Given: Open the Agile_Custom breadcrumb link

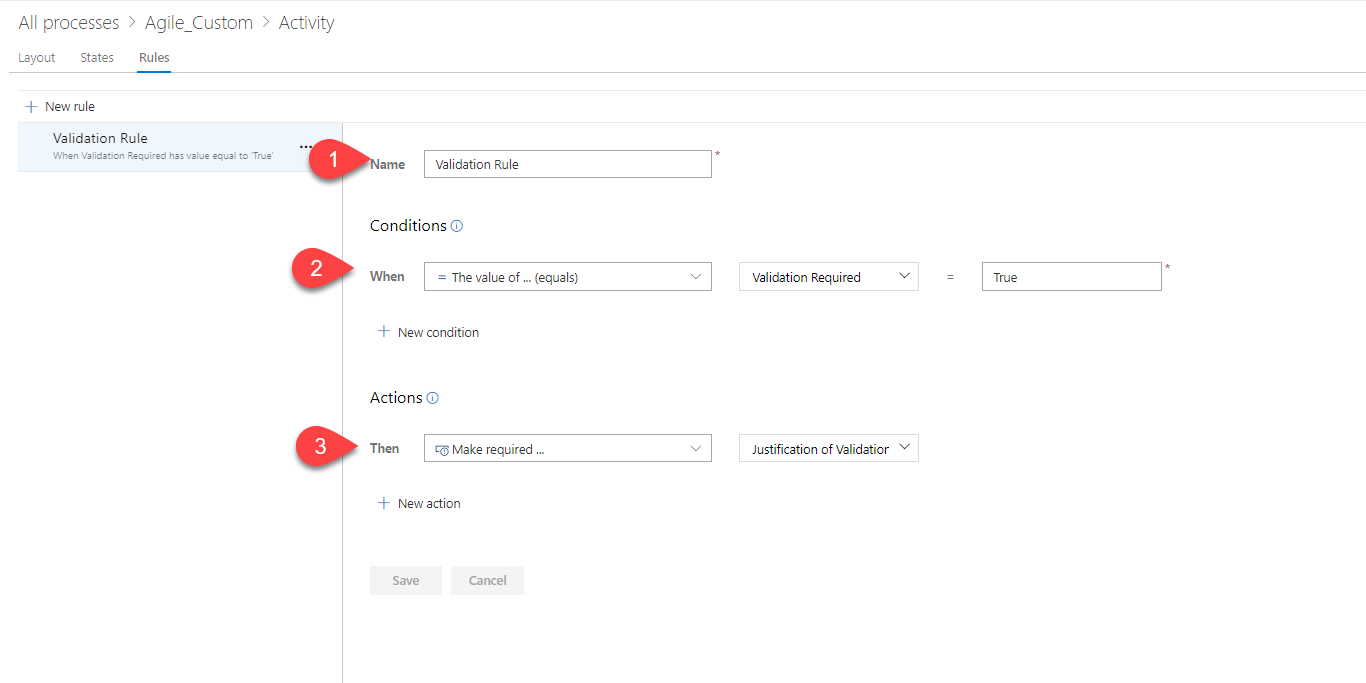Looking at the screenshot, I should [x=199, y=22].
